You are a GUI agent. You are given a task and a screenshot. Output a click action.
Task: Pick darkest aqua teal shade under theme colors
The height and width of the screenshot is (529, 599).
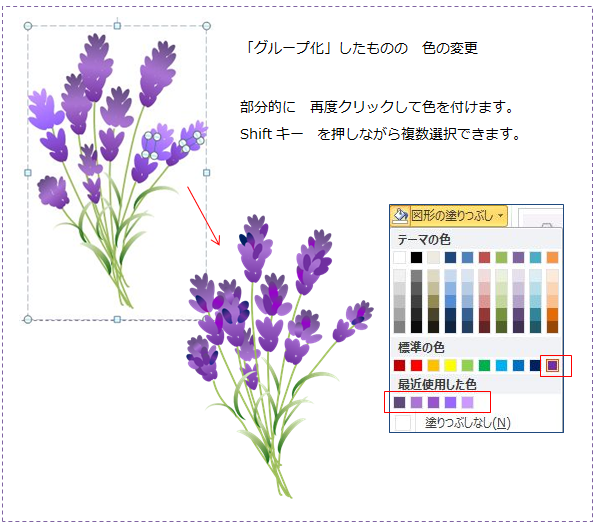tap(535, 327)
